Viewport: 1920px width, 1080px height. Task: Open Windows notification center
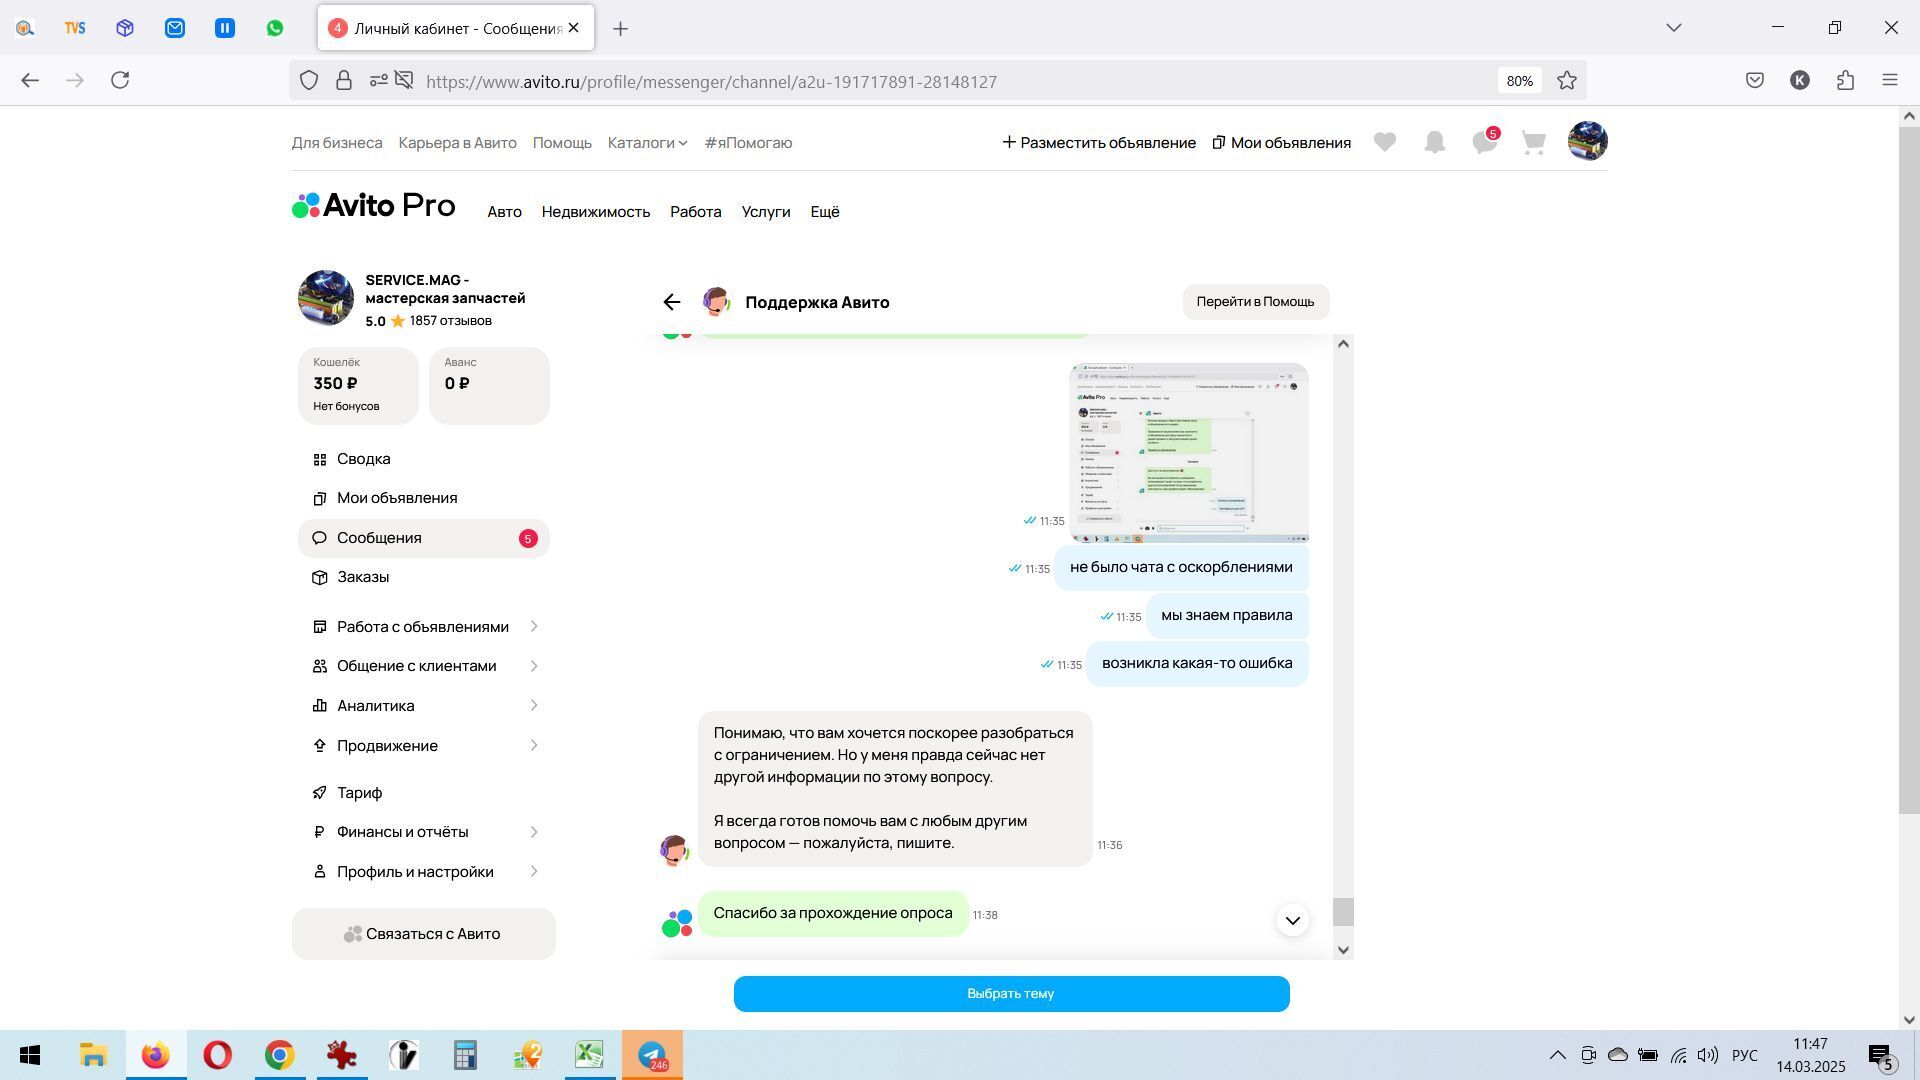(x=1881, y=1056)
